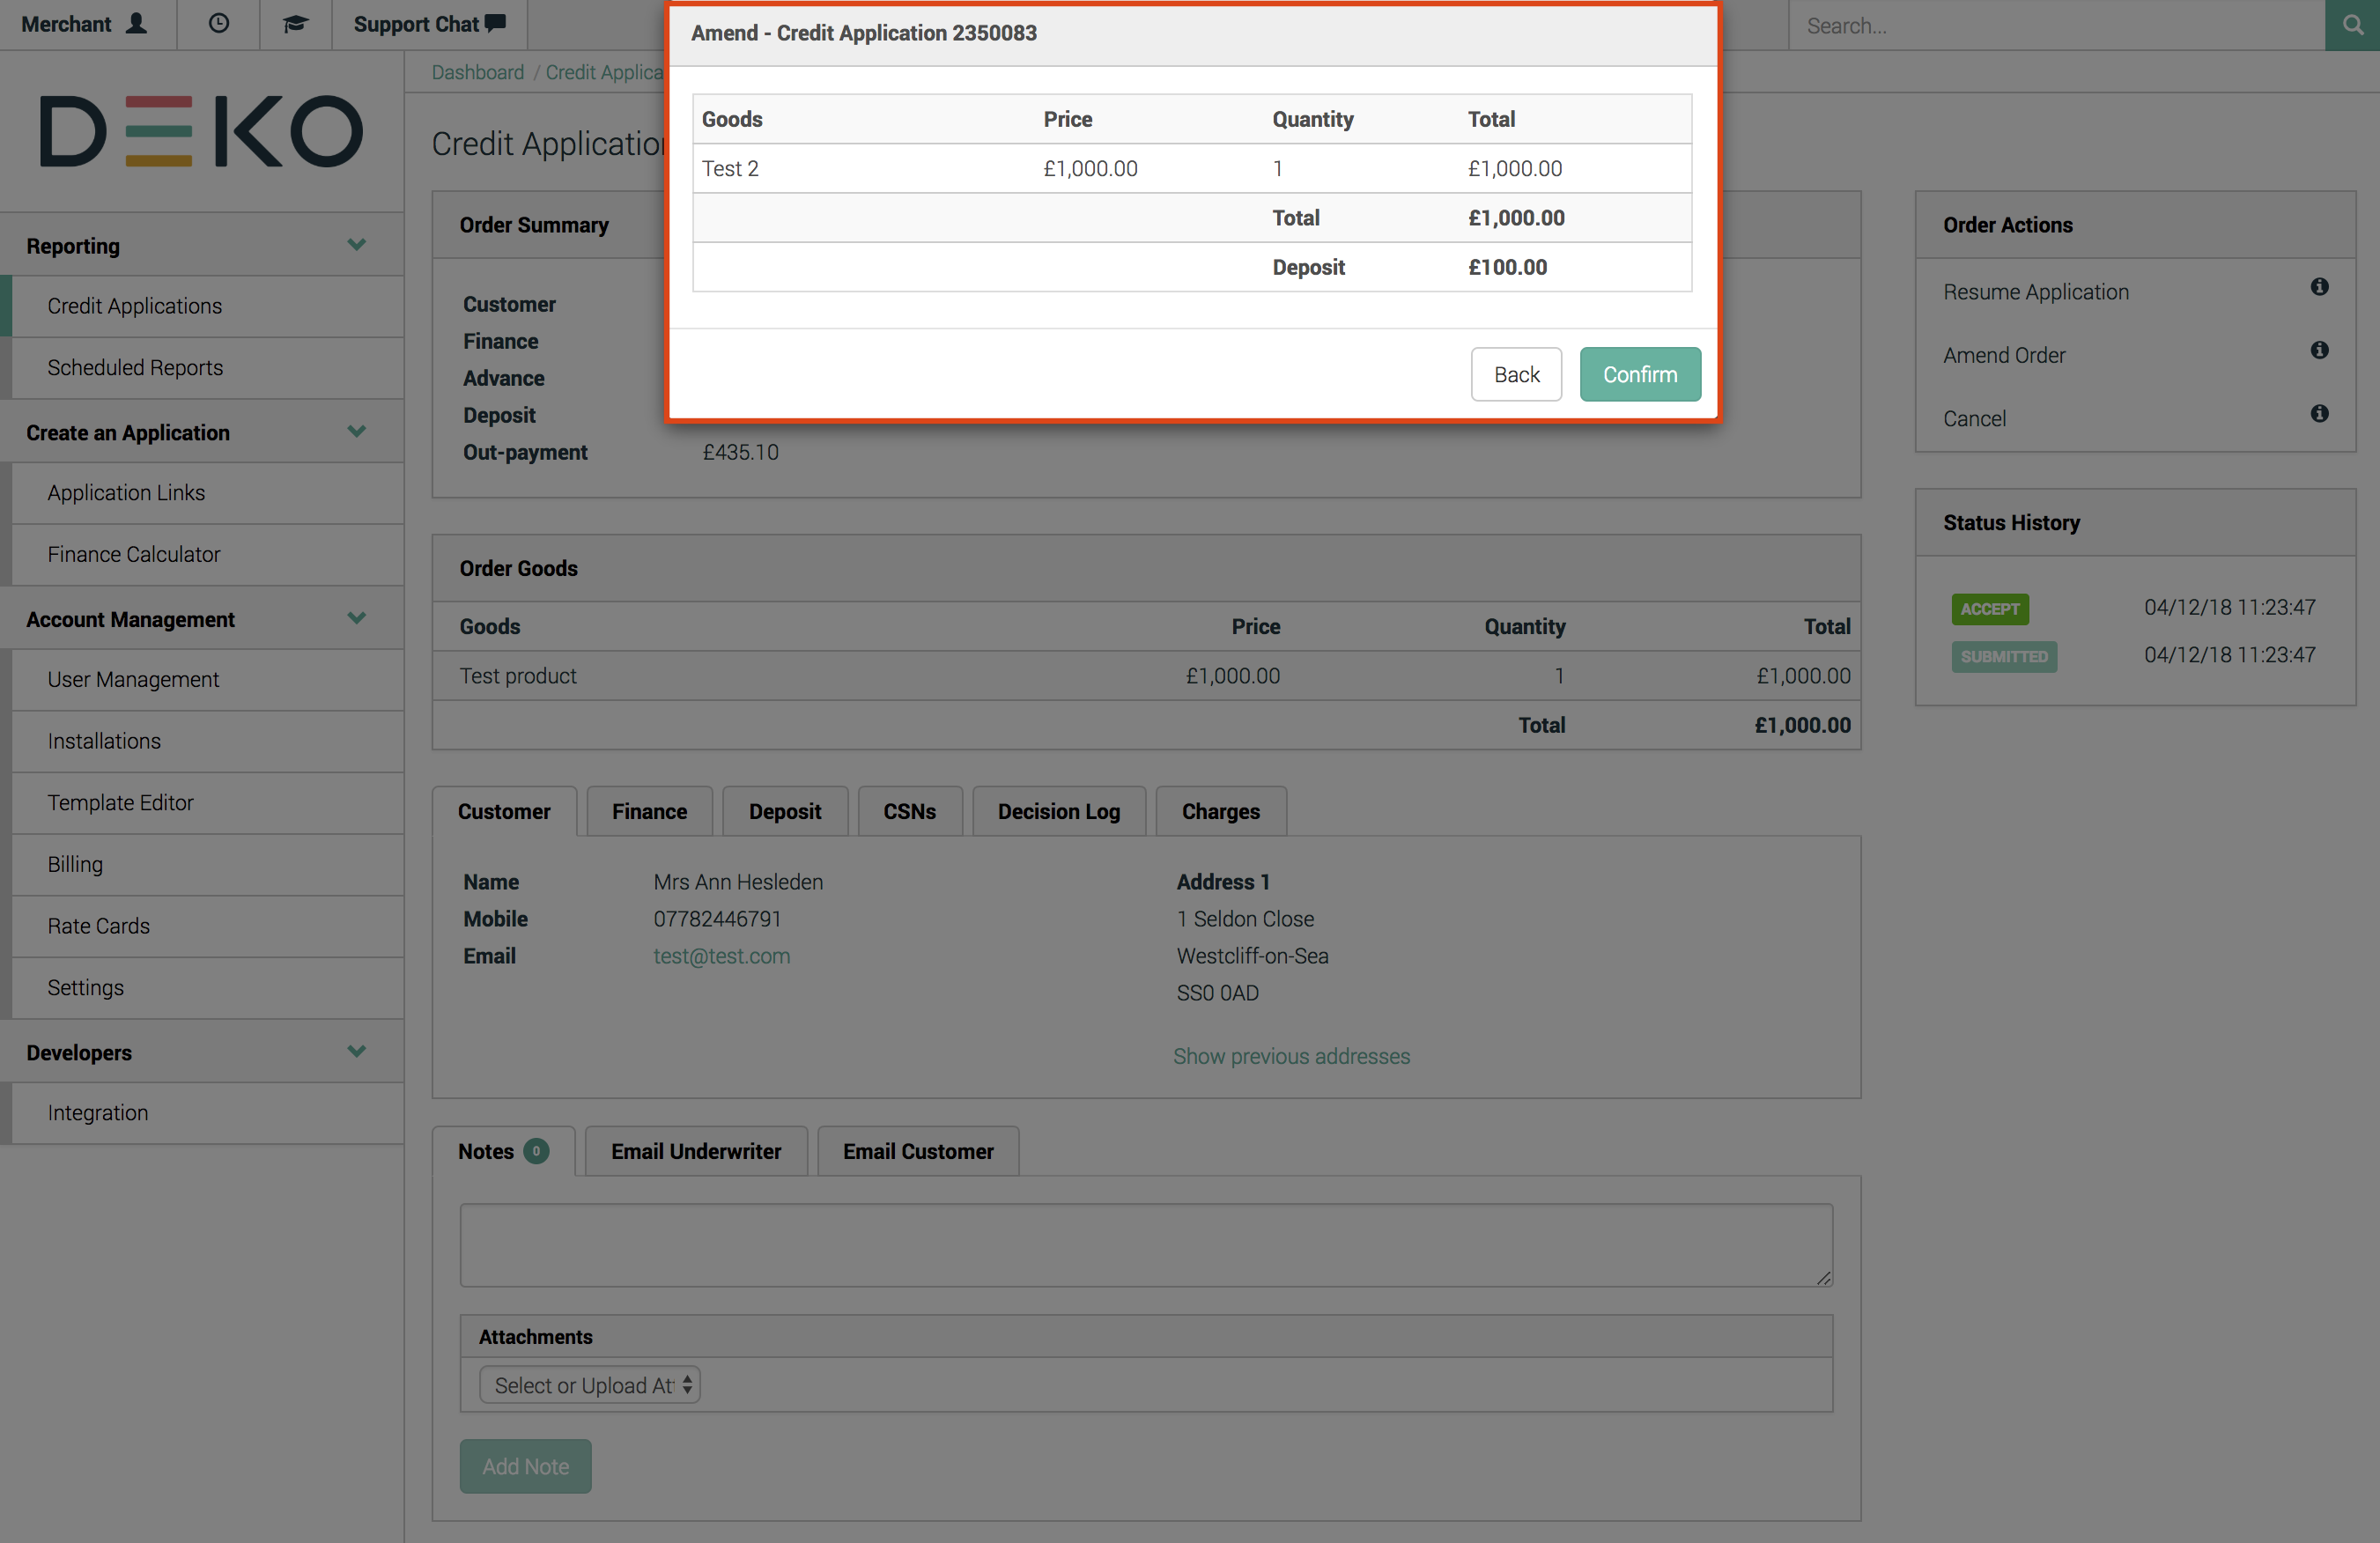Click the graduation cap training icon
Screen dimensions: 2380x1543
[294, 24]
